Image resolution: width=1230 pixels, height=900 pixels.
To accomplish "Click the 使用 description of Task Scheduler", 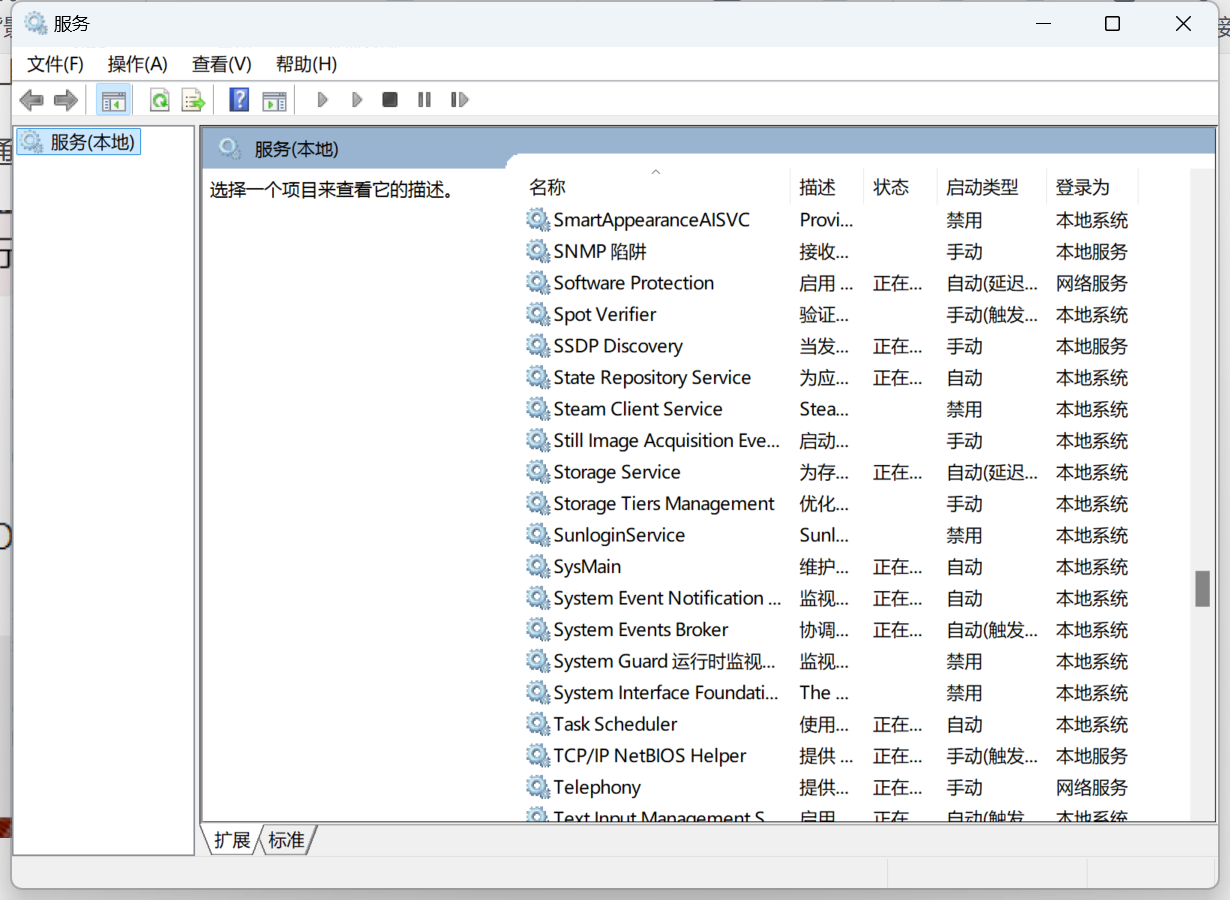I will 825,724.
